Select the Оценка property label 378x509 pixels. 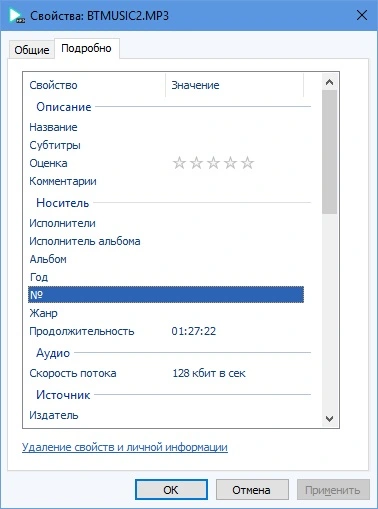[48, 163]
